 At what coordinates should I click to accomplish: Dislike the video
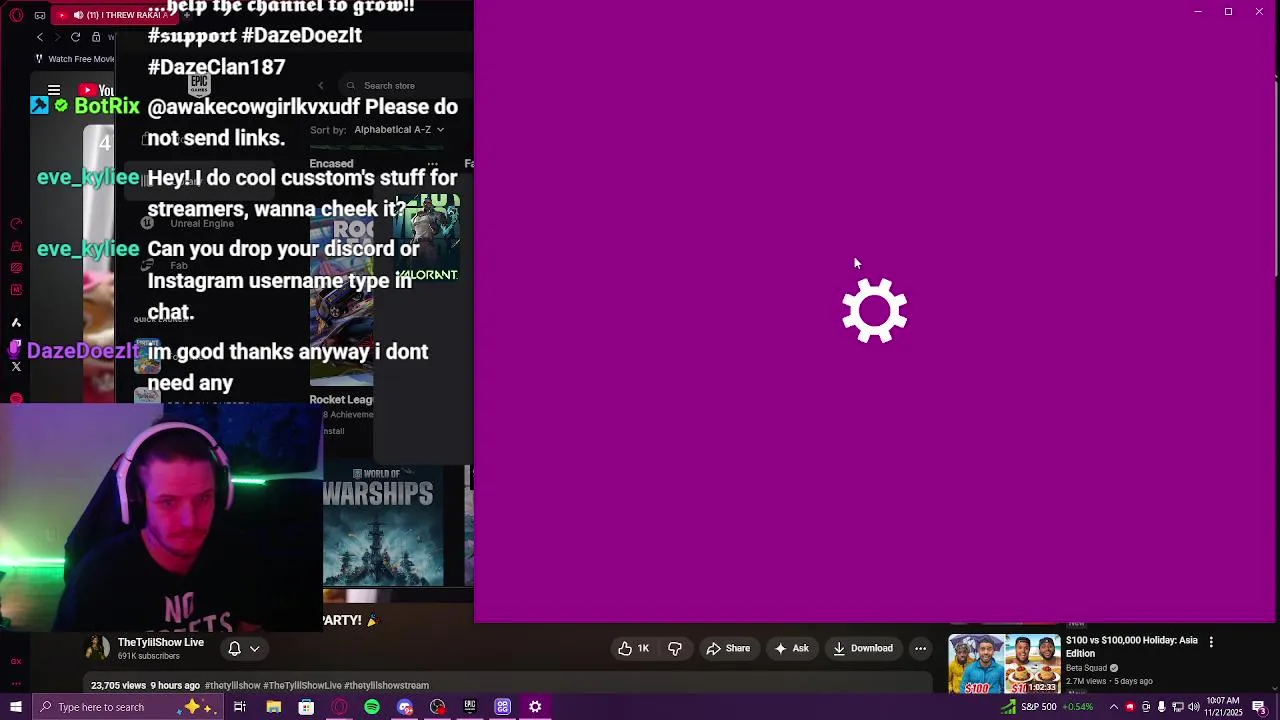(675, 648)
